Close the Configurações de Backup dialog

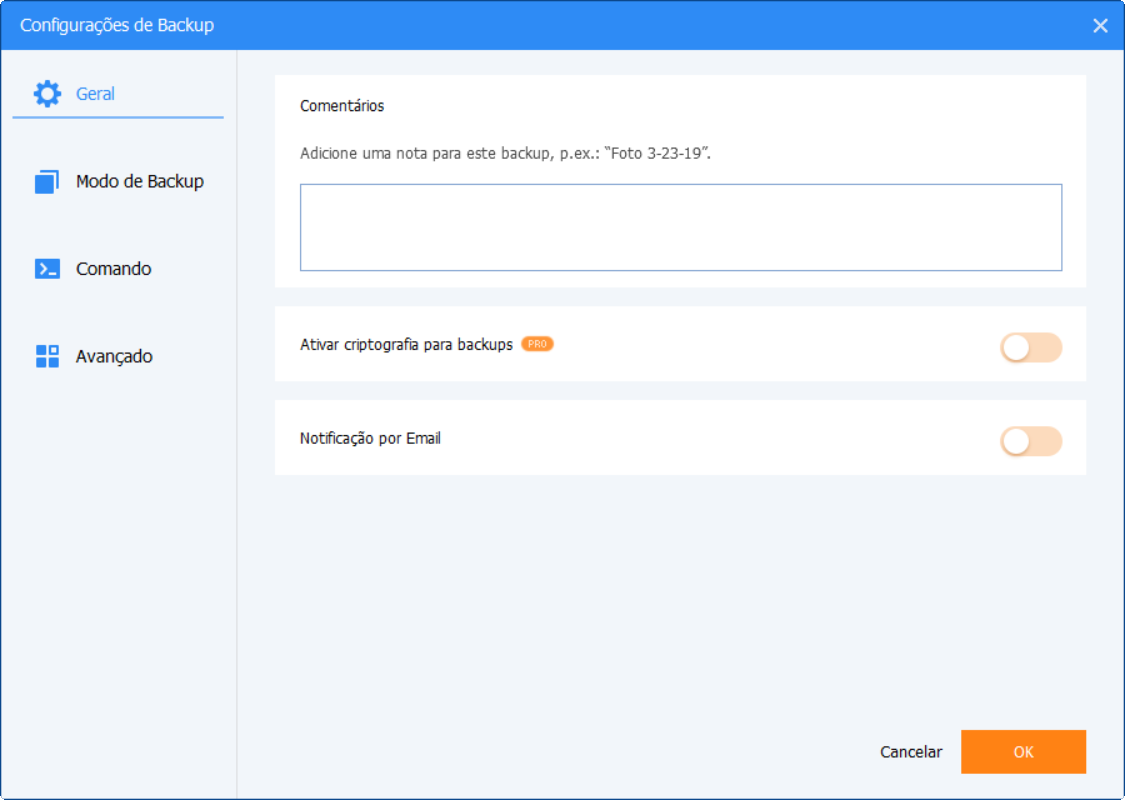[1100, 26]
